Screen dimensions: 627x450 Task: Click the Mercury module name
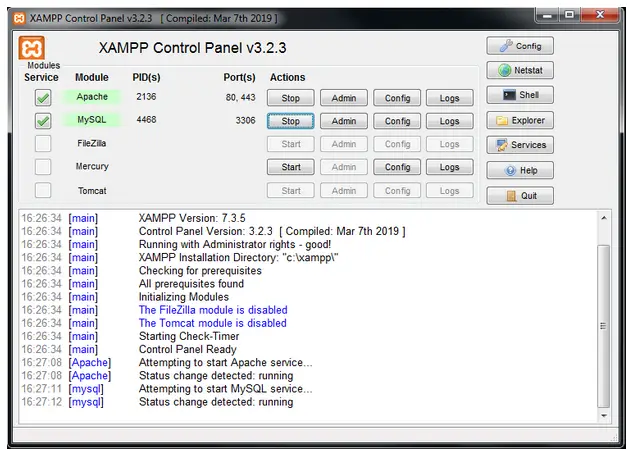tap(92, 166)
